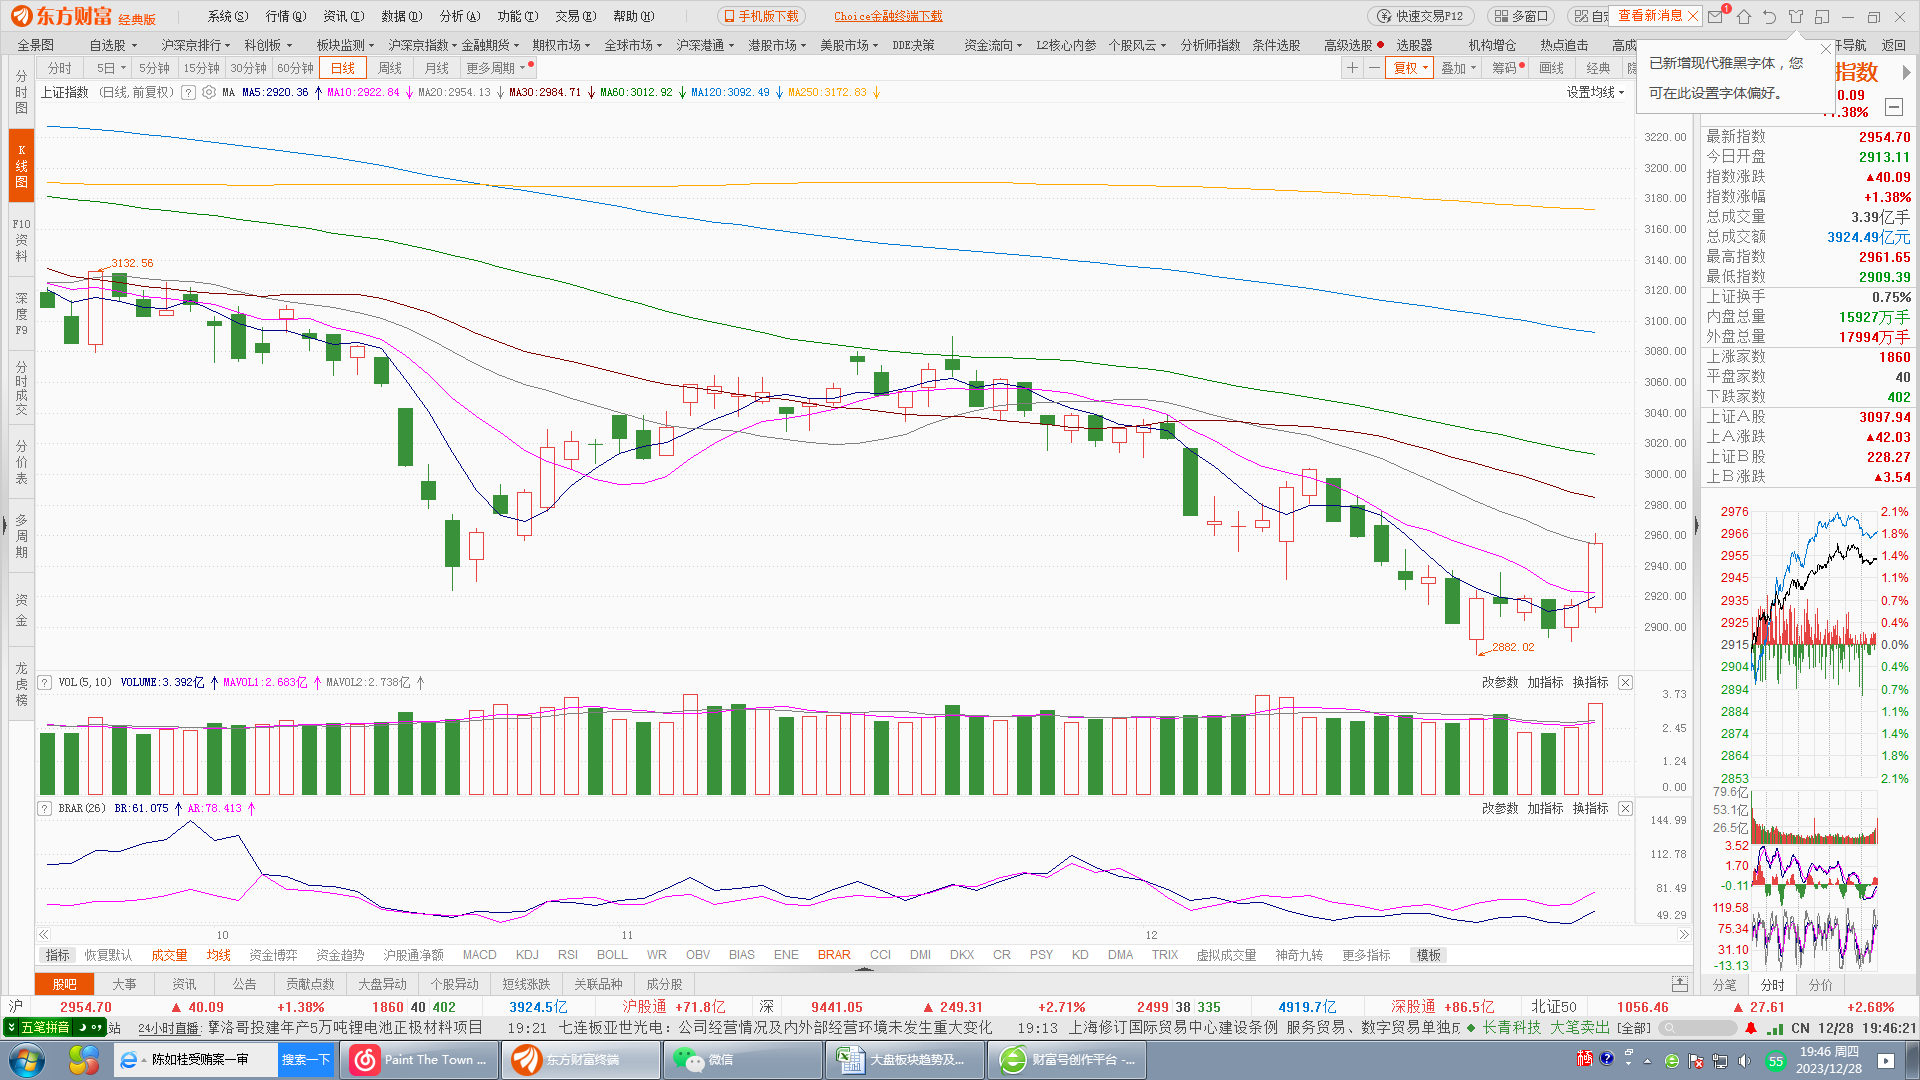This screenshot has width=1920, height=1080.
Task: Toggle the 画线 drawing tool
Action: coord(1552,68)
